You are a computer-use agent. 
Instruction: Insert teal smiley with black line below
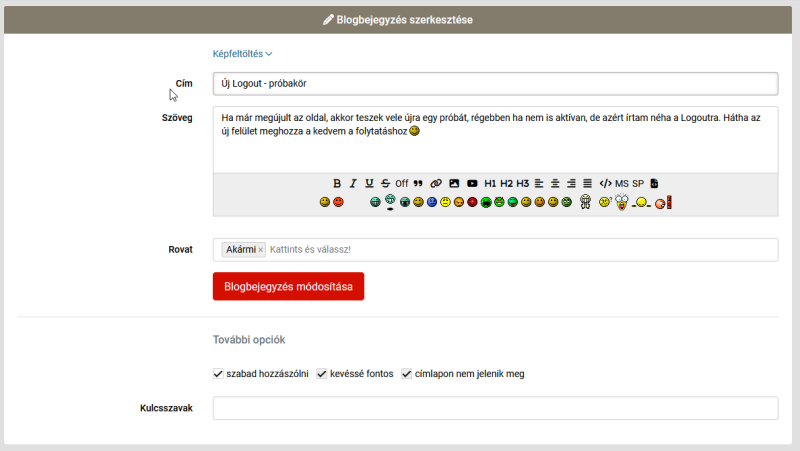(390, 202)
